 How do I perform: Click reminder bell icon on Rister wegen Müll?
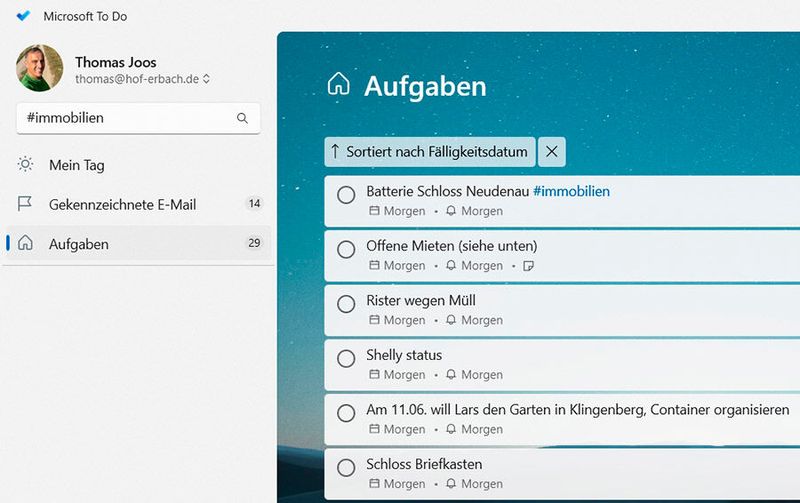(x=451, y=320)
